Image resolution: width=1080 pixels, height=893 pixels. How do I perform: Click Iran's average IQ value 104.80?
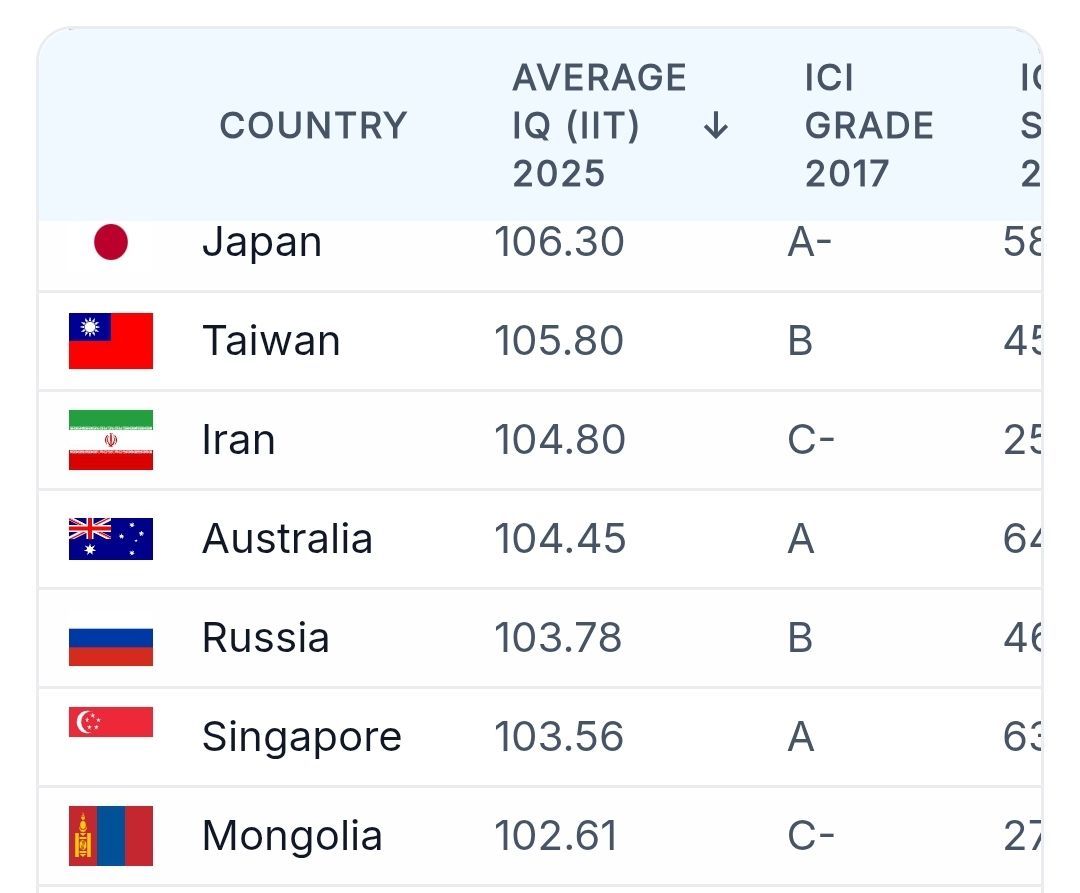pos(560,440)
